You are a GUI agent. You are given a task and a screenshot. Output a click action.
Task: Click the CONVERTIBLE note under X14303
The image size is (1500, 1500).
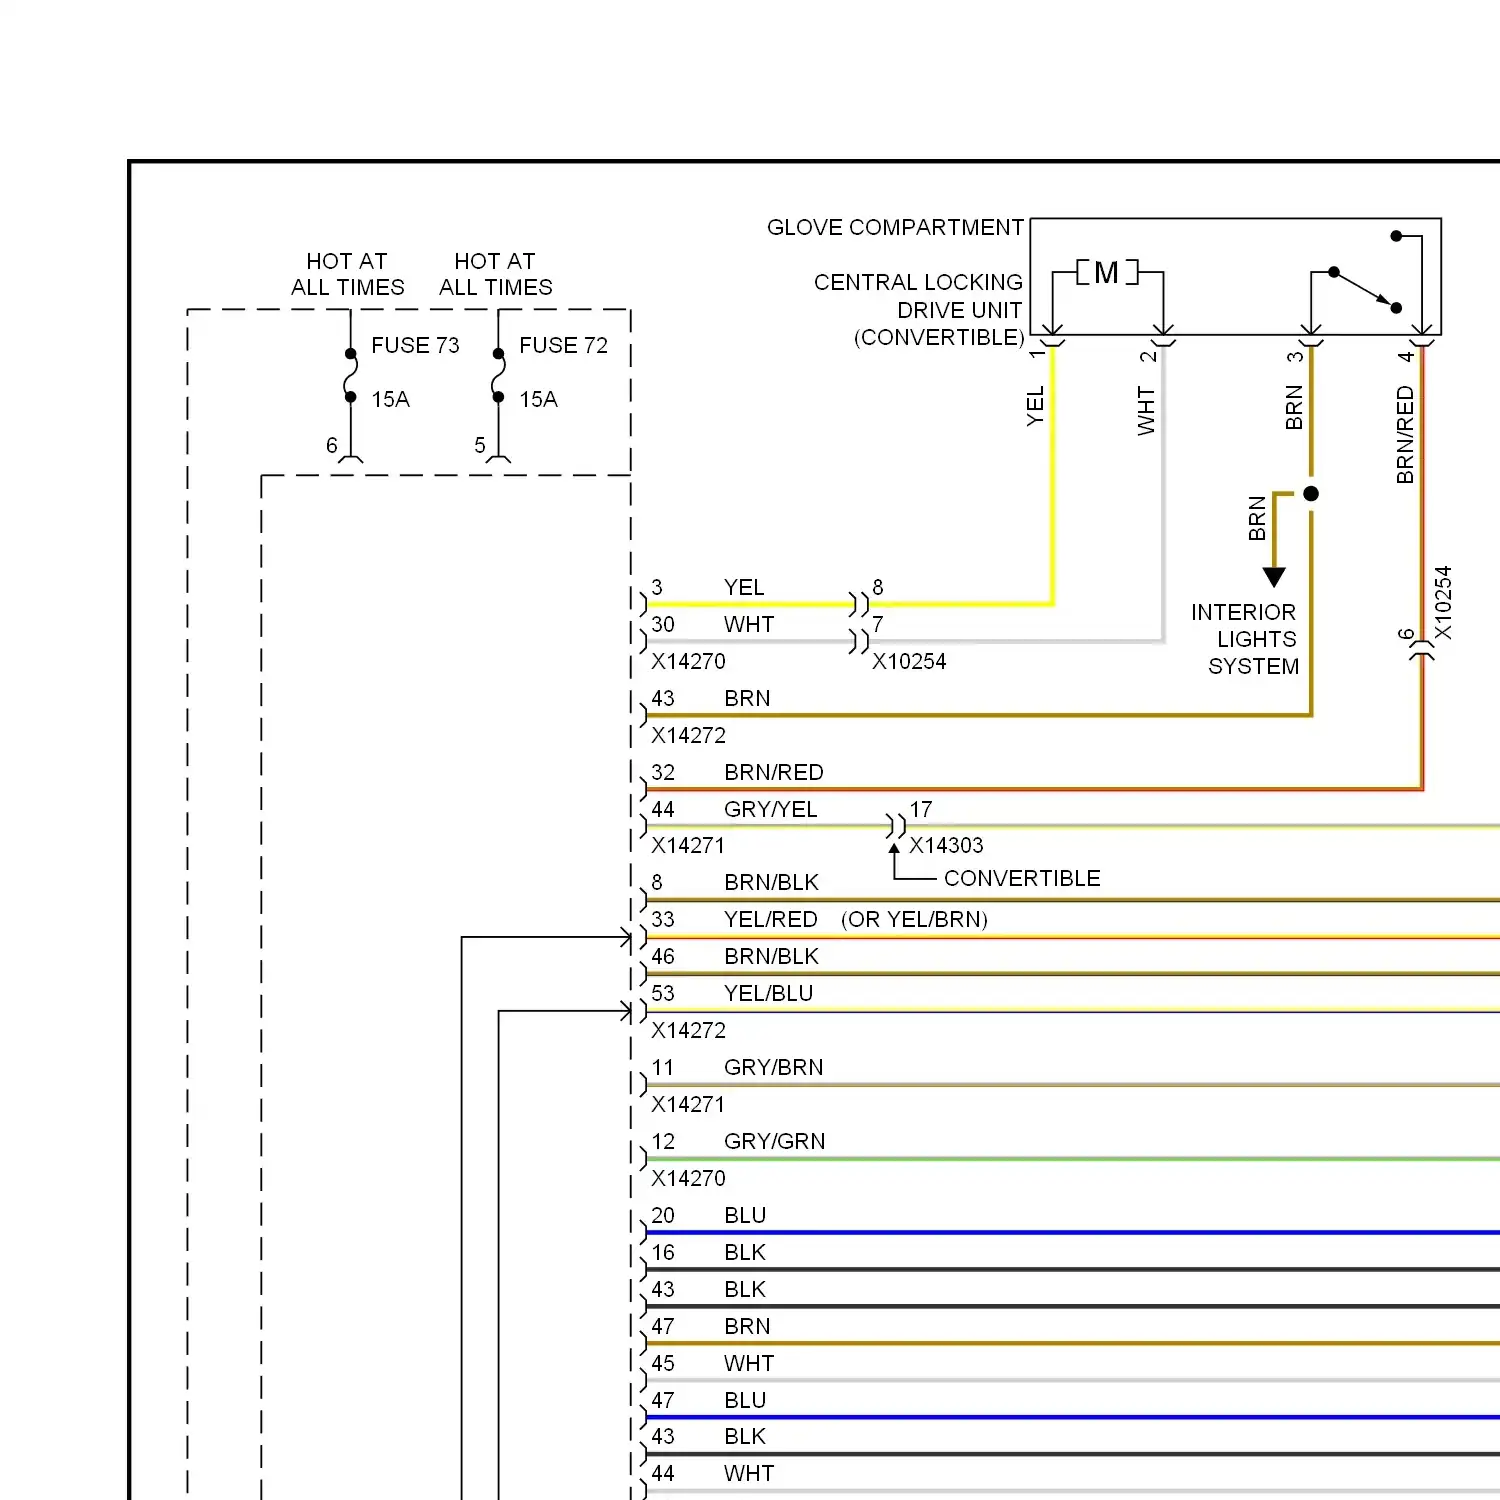coord(1022,878)
